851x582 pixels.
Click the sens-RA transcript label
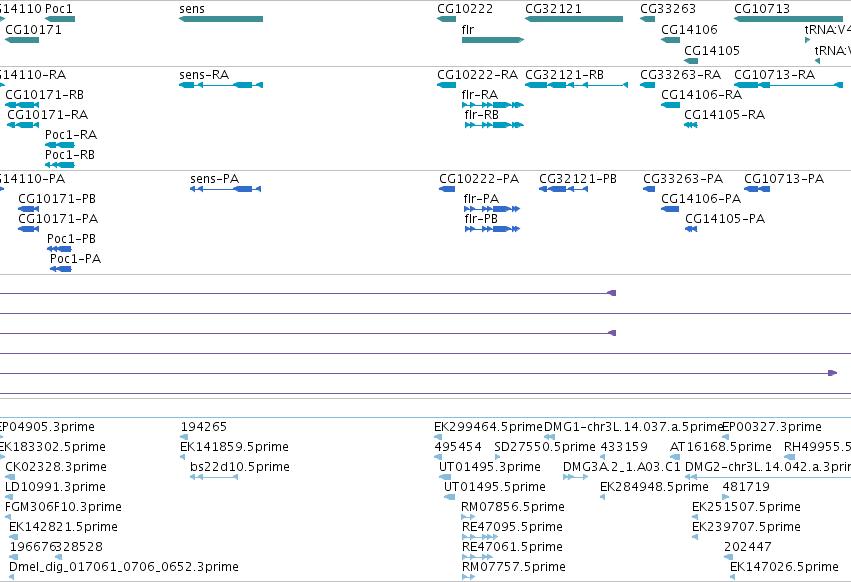(x=204, y=74)
